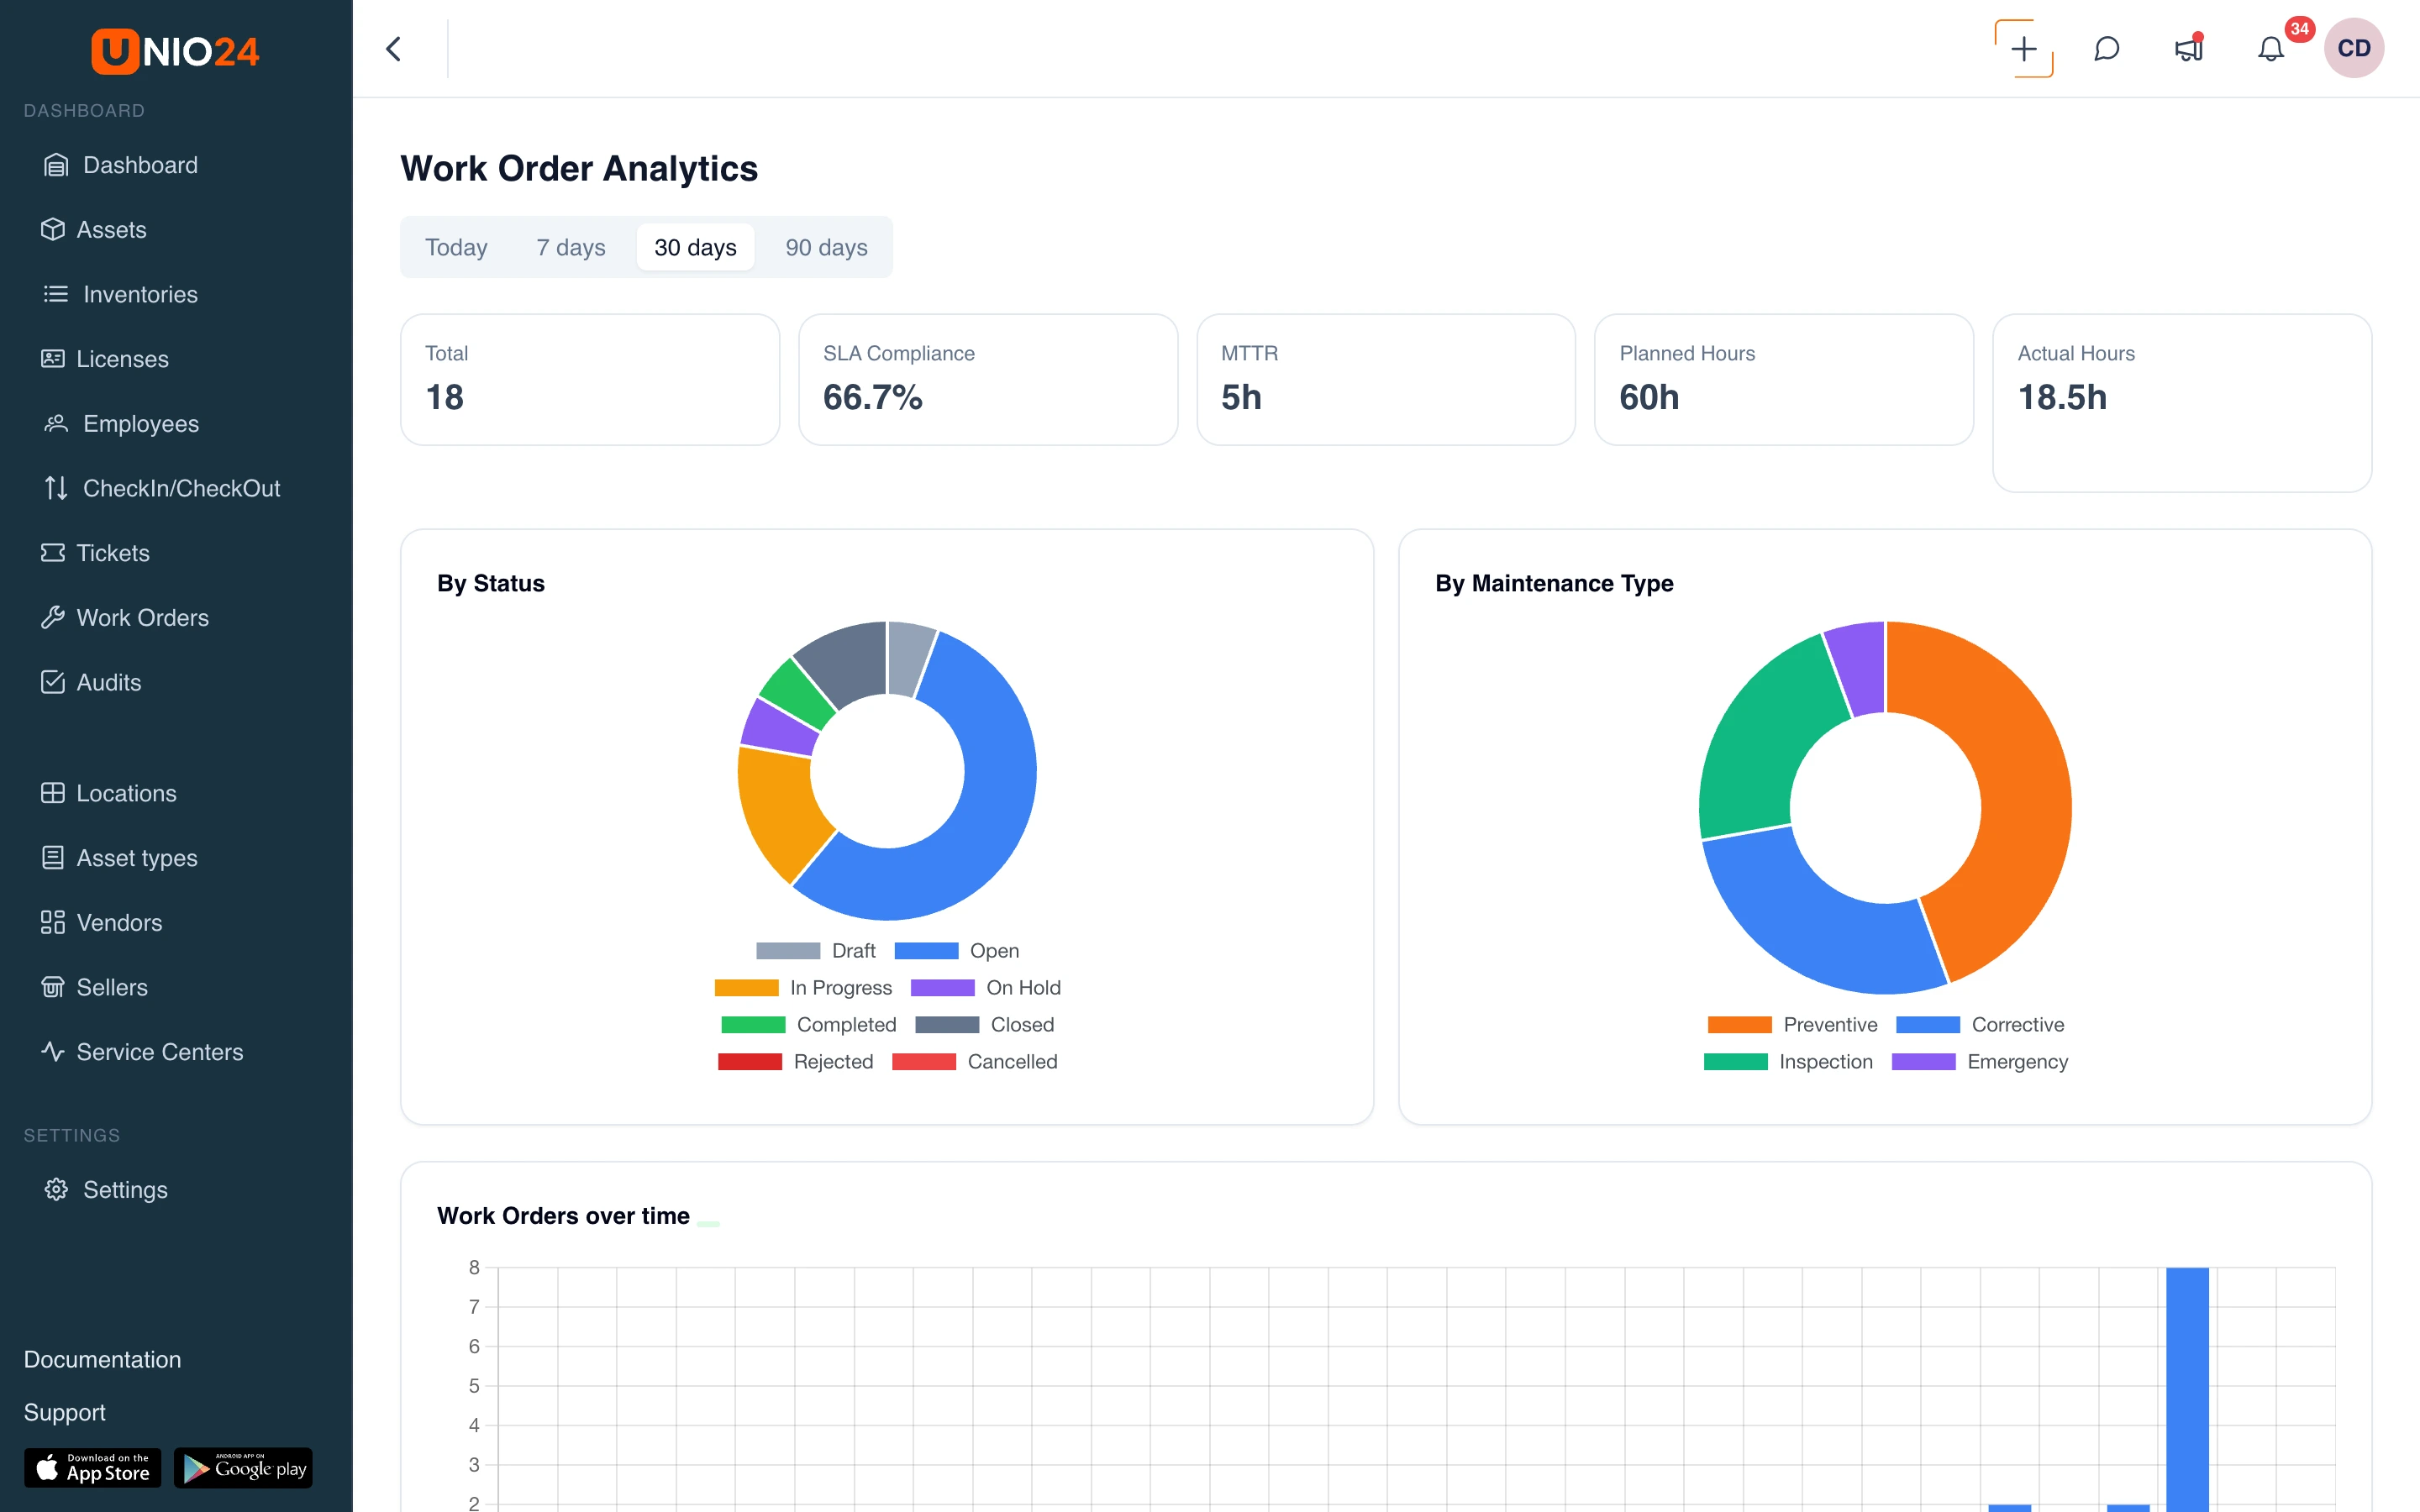
Task: Click Corrective blue legend swatch
Action: point(1927,1024)
